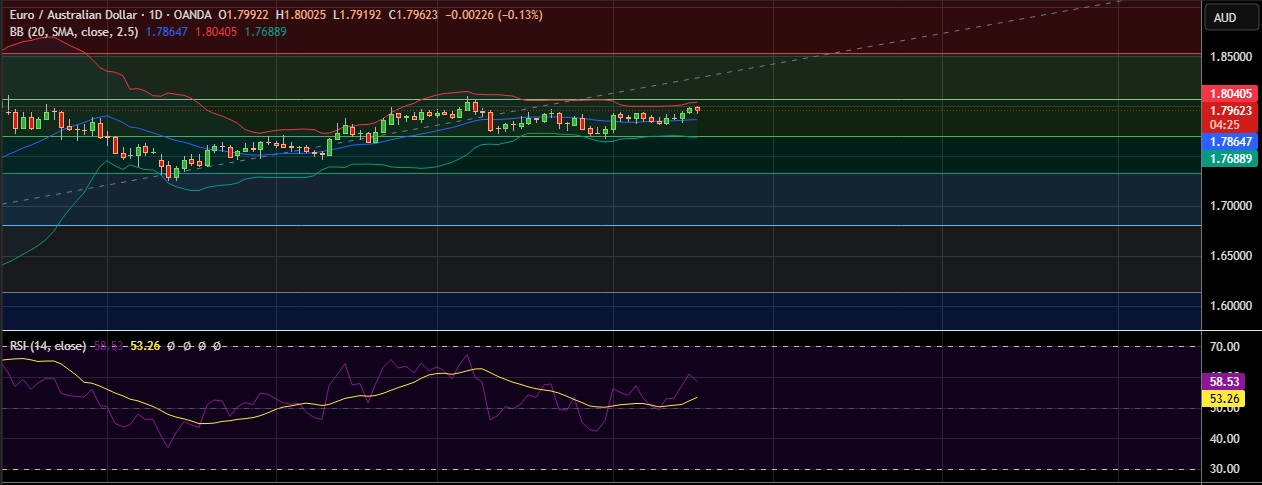The height and width of the screenshot is (485, 1262).
Task: Click the yellow 53.26 RSI average axis label
Action: [x=1225, y=398]
